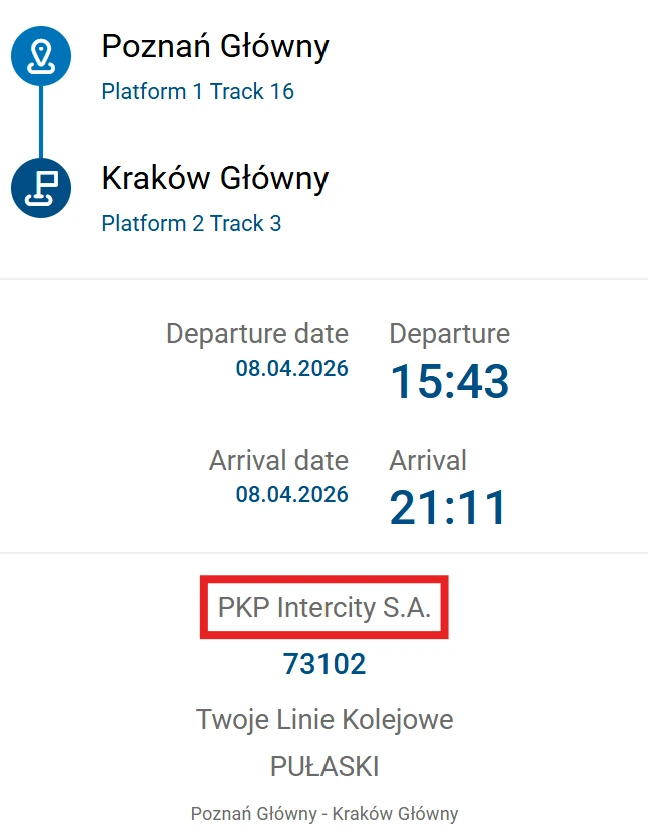The image size is (648, 840).
Task: Select the Kraków Główny station heading
Action: (215, 179)
